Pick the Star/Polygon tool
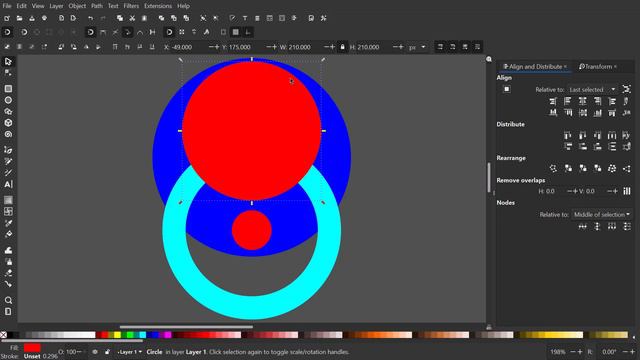Screen dimensions: 640x360 click(8, 111)
